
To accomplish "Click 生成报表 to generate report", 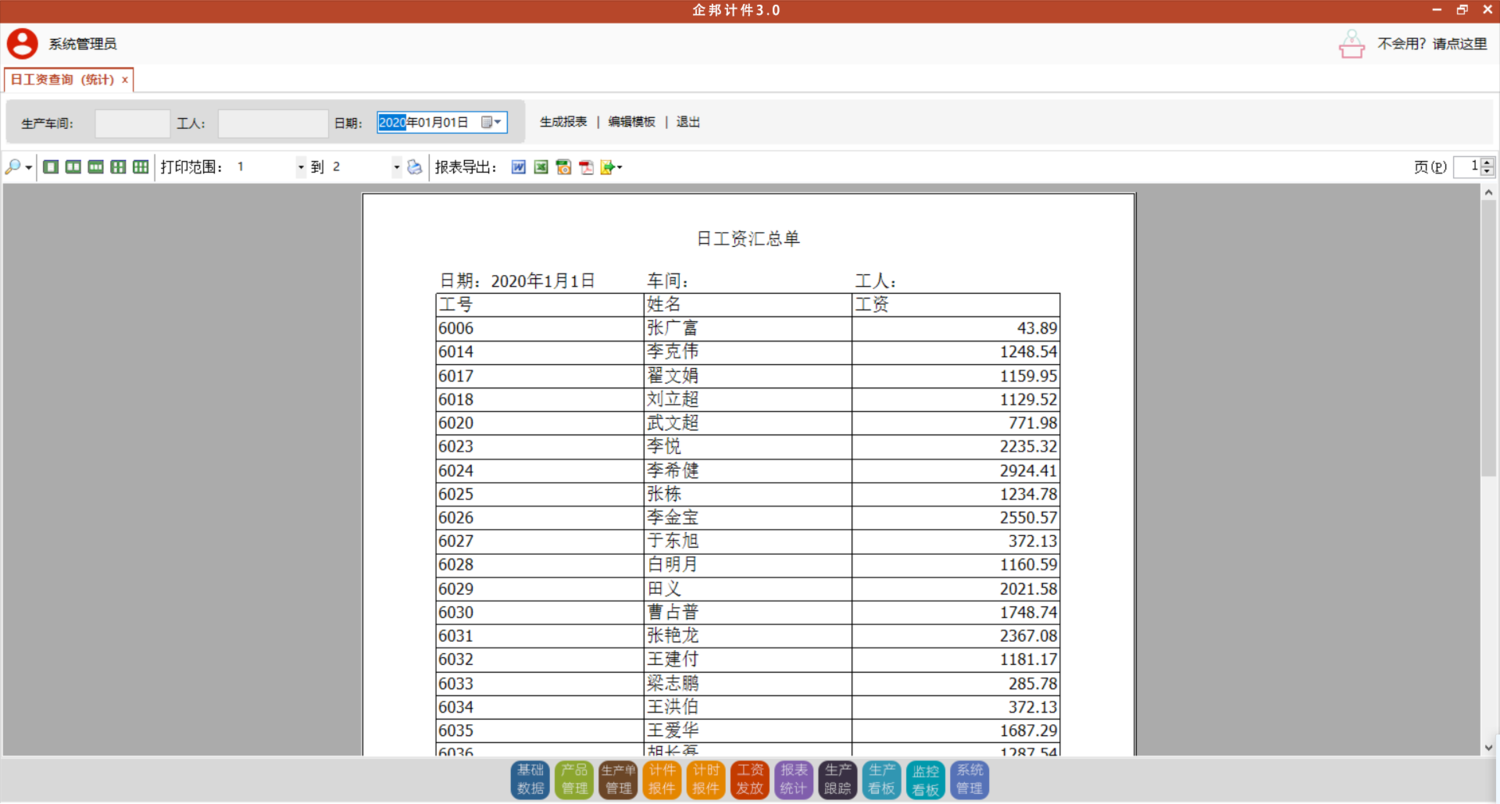I will 563,122.
